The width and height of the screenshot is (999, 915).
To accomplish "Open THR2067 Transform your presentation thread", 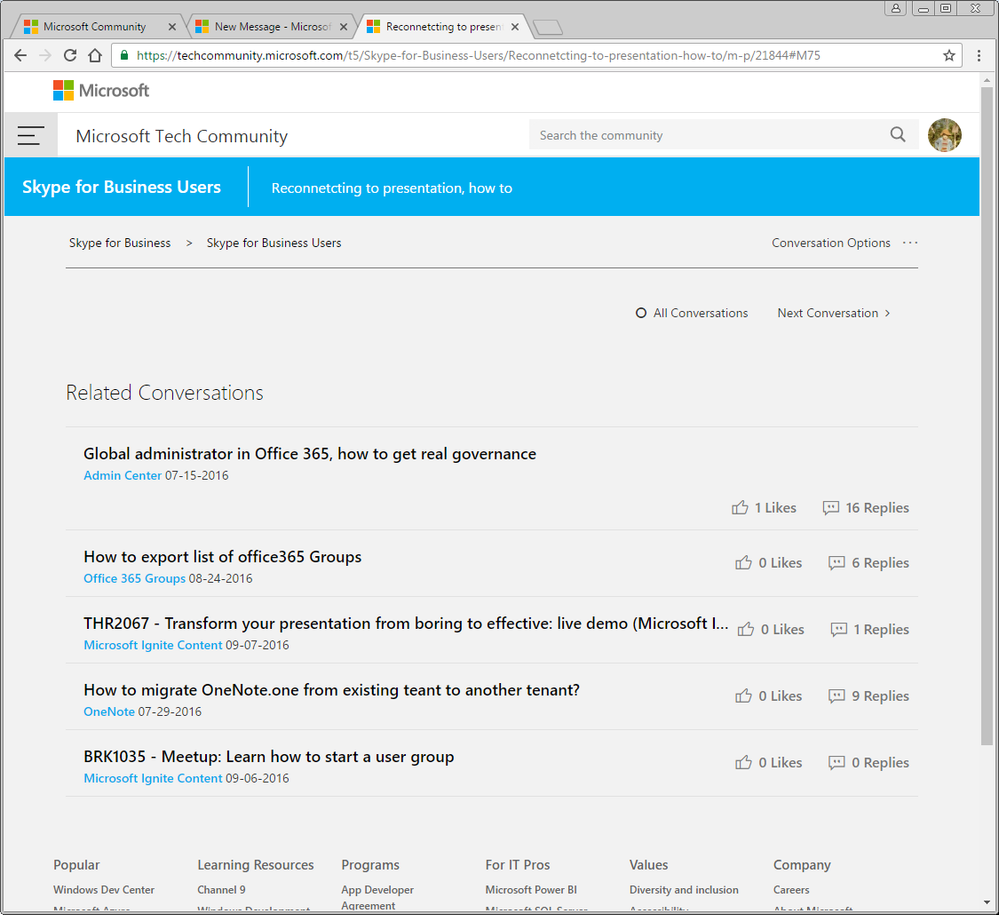I will point(406,623).
